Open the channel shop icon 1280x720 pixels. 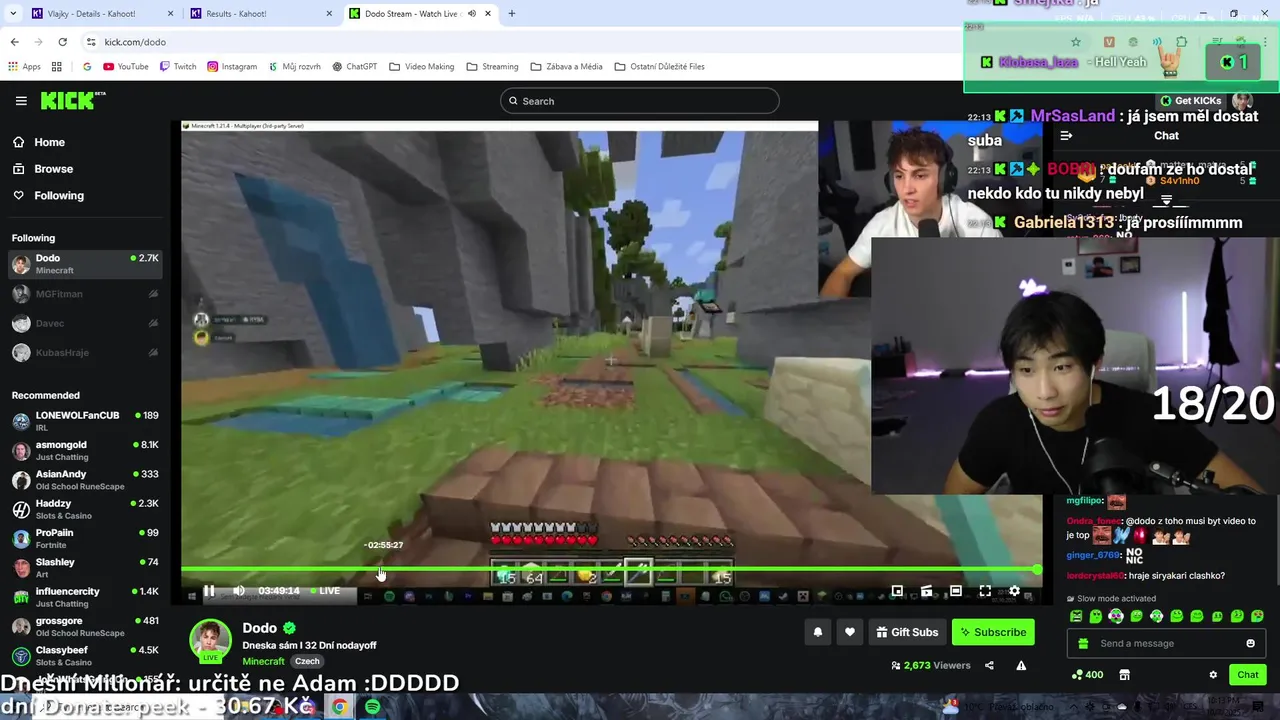pos(1124,675)
